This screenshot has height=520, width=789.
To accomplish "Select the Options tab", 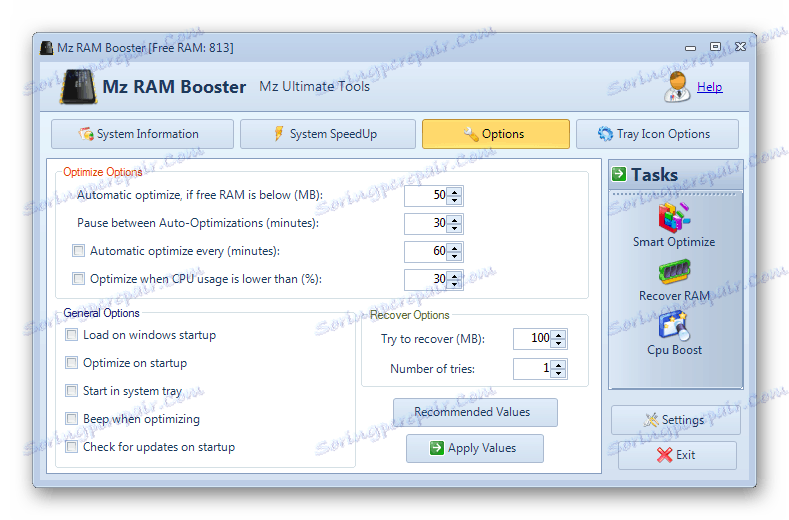I will click(496, 134).
